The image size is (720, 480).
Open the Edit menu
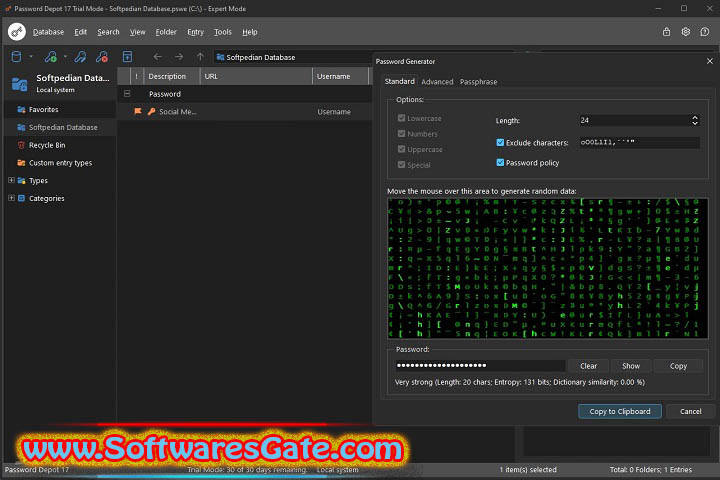pos(80,32)
